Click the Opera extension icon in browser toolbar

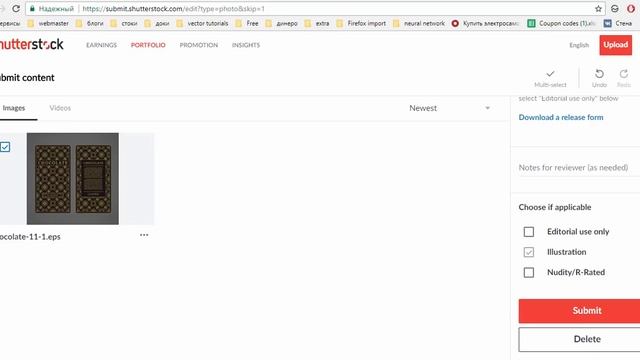631,9
